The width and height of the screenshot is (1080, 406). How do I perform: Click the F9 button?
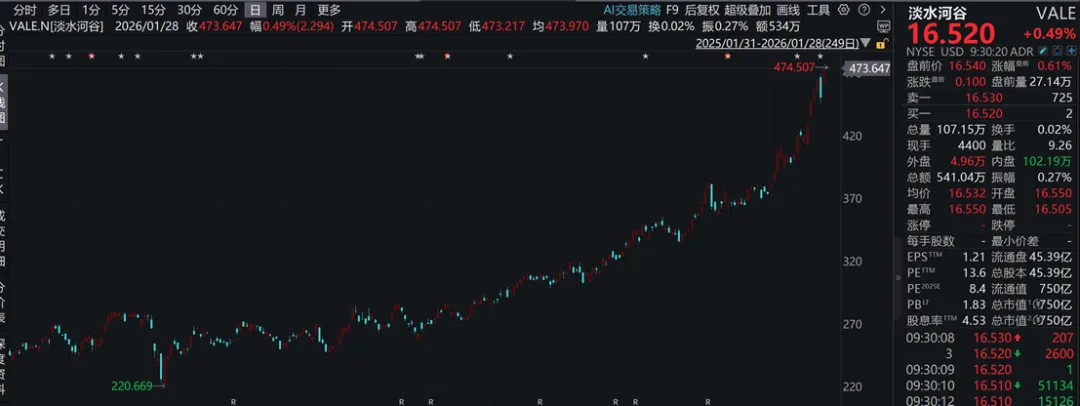pos(672,10)
